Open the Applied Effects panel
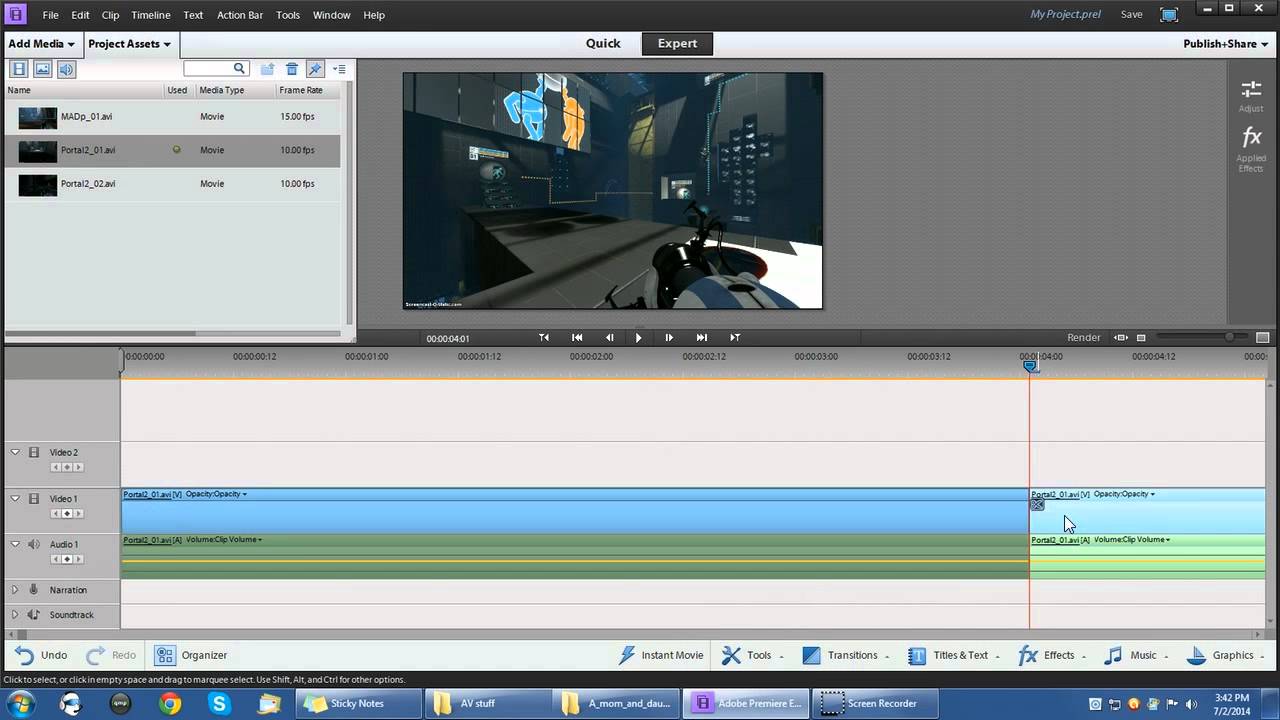Viewport: 1280px width, 720px height. [1251, 150]
